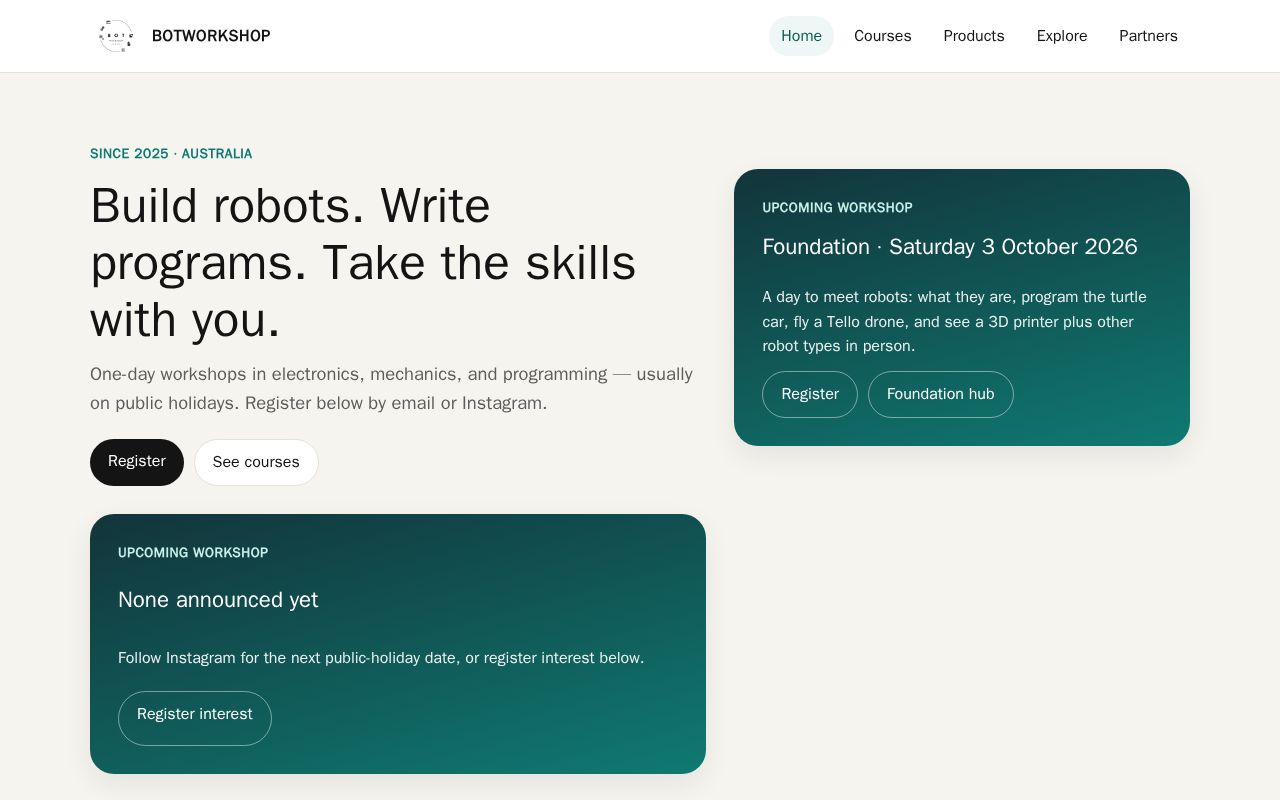Click 'Foundation · Saturday 3 October 2026' title

950,247
